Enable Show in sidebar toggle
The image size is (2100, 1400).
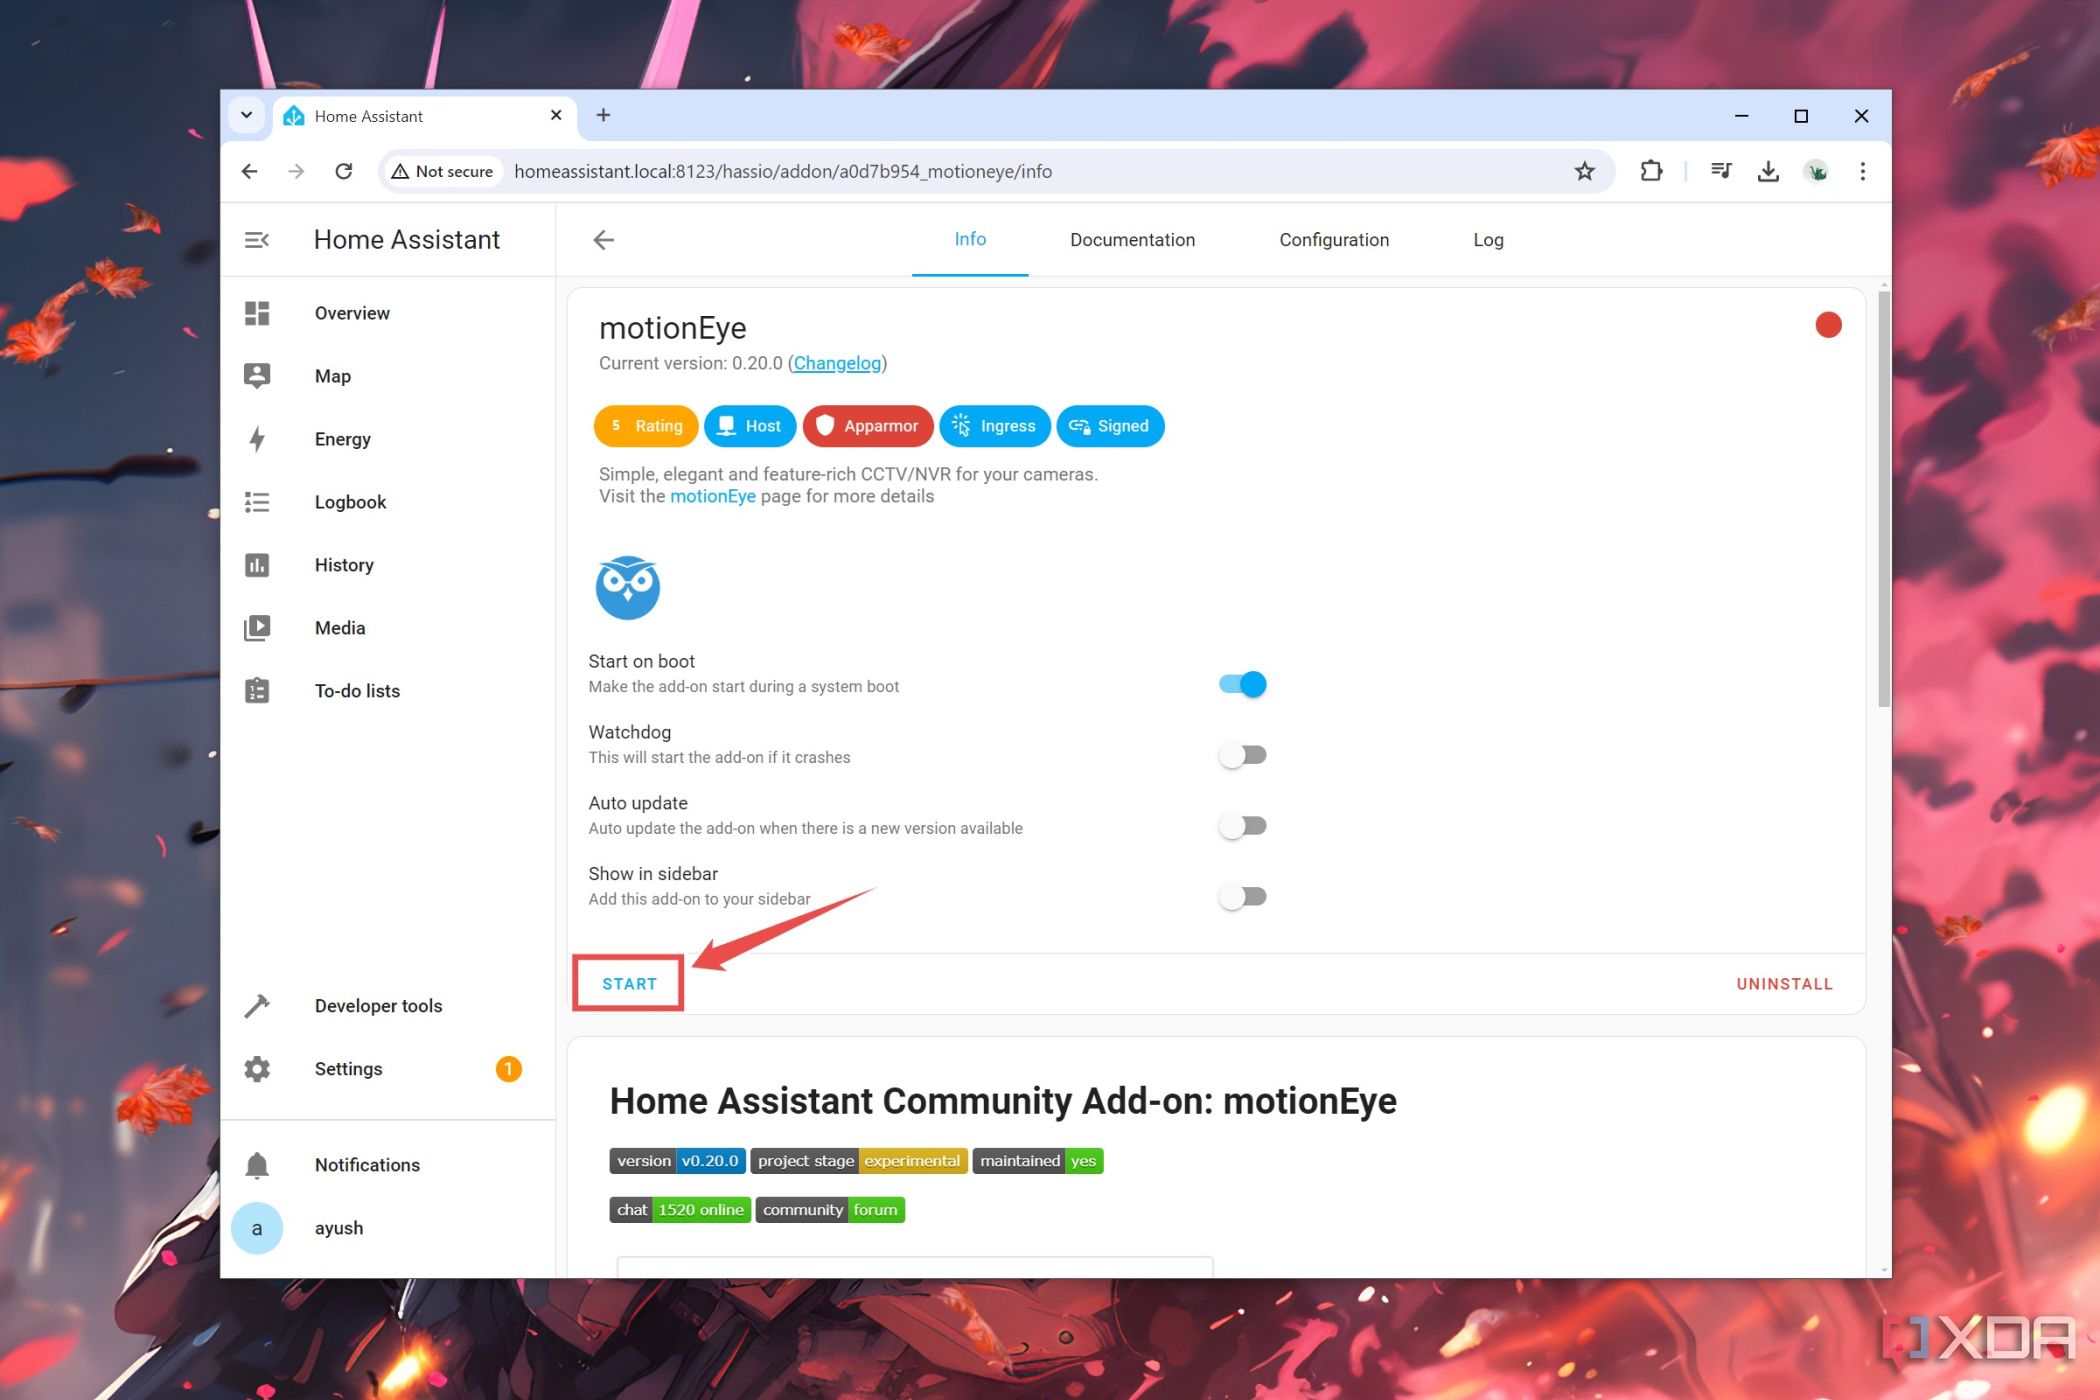point(1242,895)
